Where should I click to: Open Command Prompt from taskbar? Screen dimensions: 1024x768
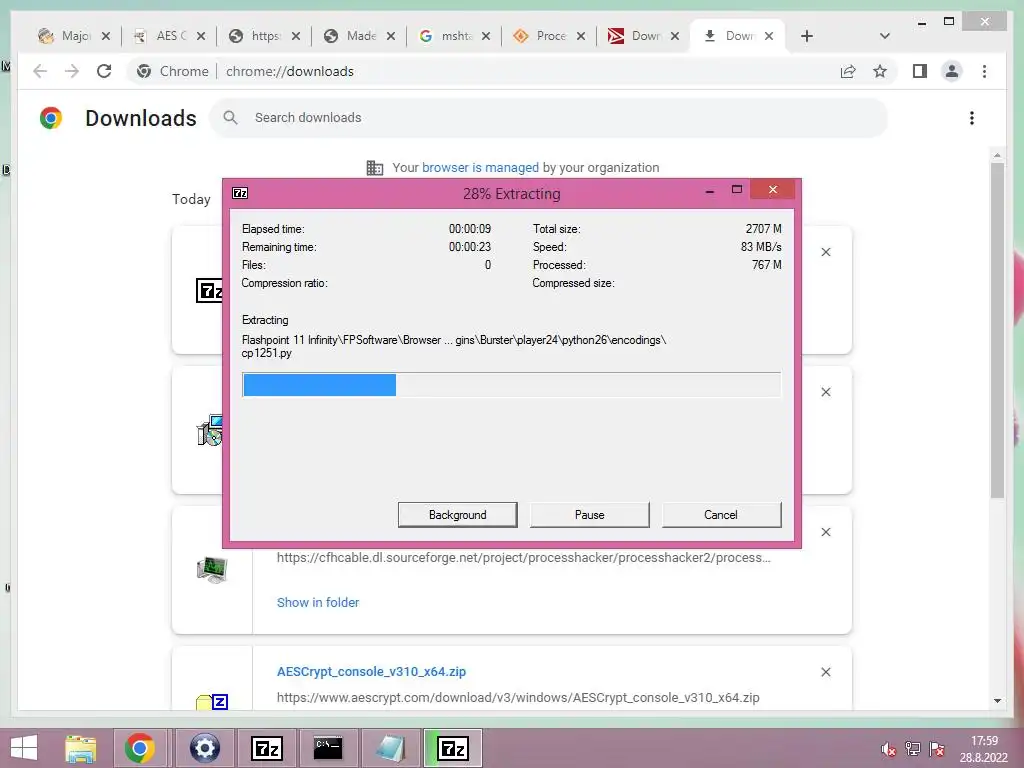point(328,748)
